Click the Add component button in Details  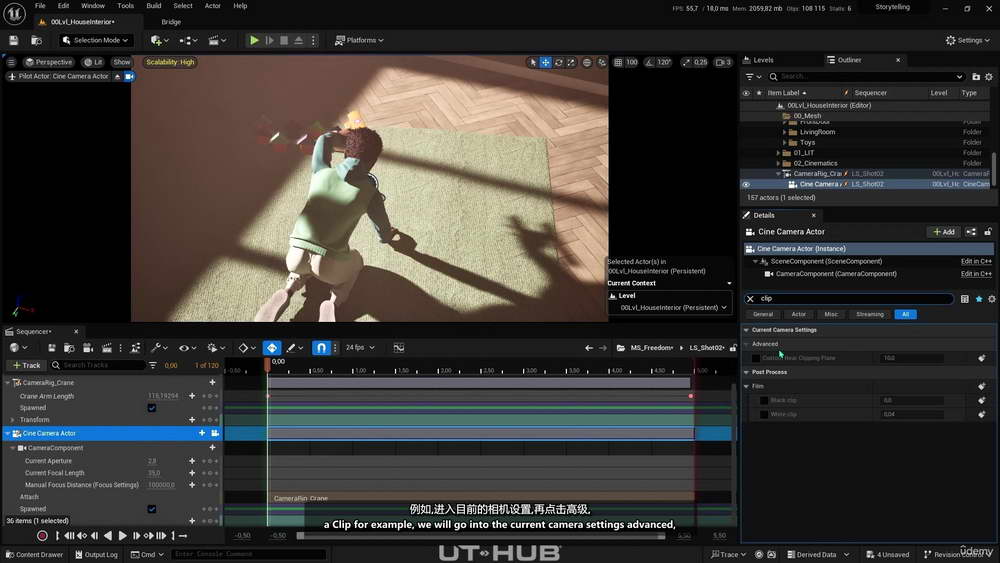pos(944,232)
